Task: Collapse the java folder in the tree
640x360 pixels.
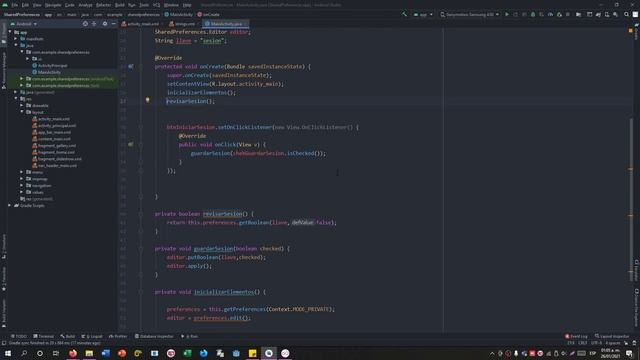Action: 16,45
